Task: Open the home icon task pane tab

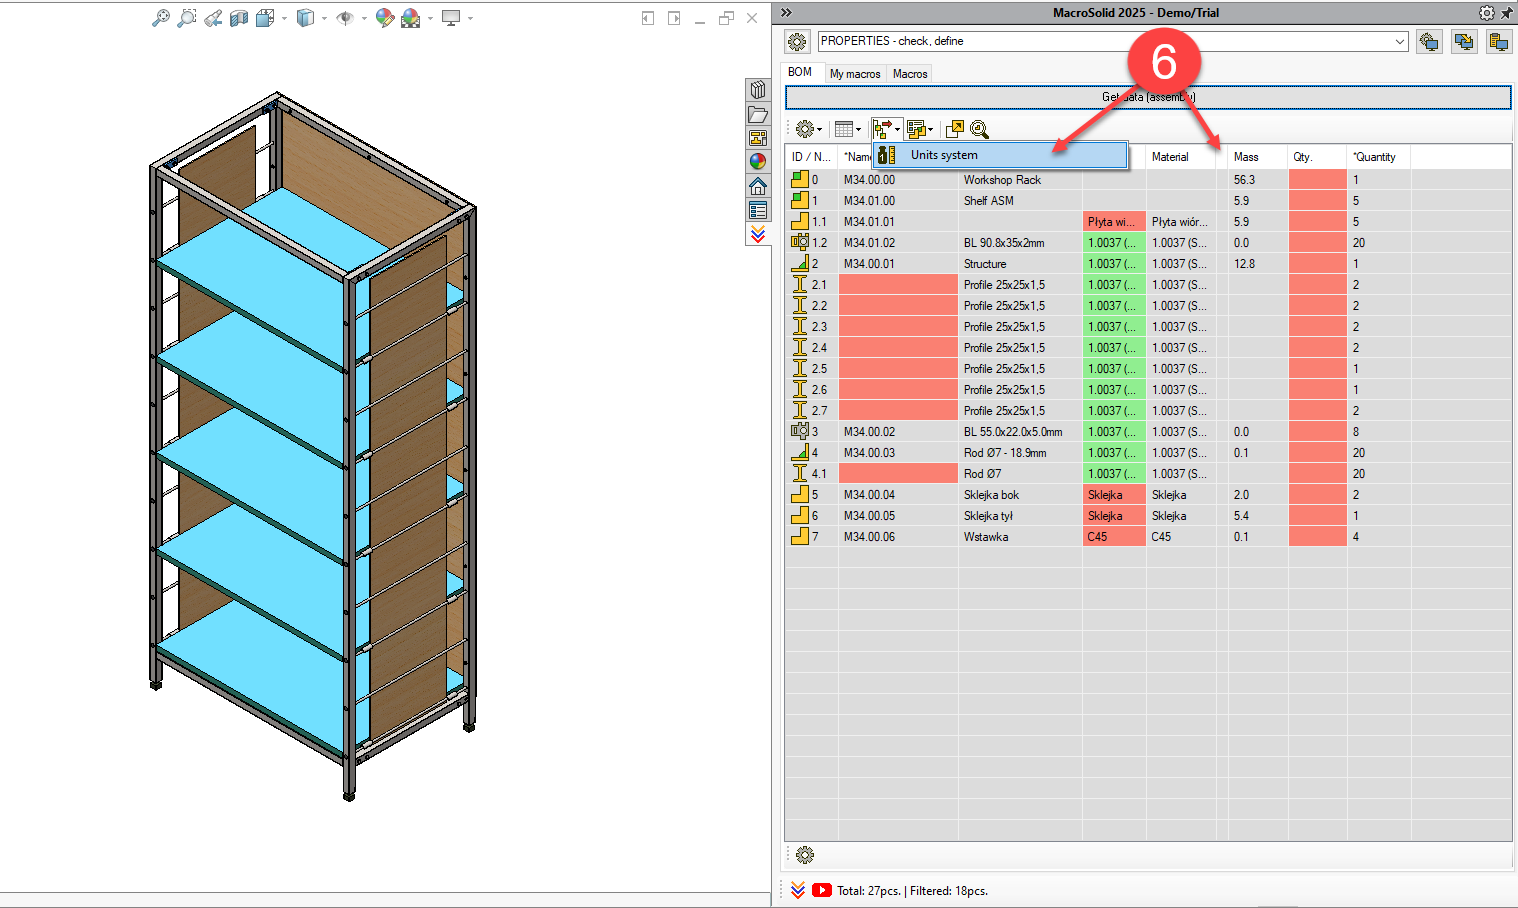Action: click(x=758, y=186)
